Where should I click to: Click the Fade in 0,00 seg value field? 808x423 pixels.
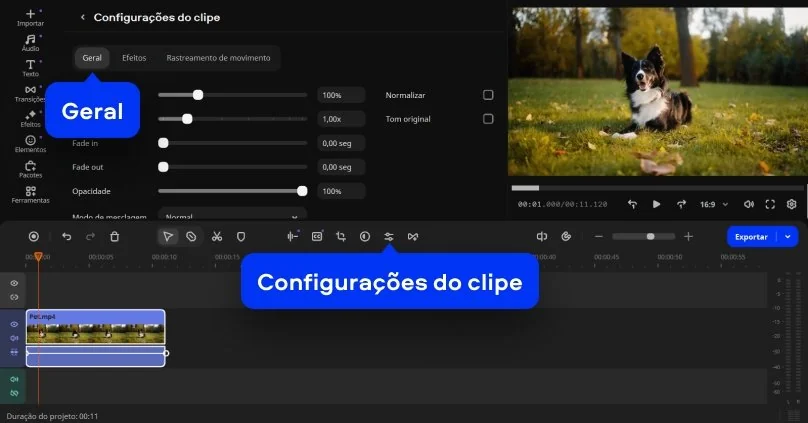[x=341, y=143]
